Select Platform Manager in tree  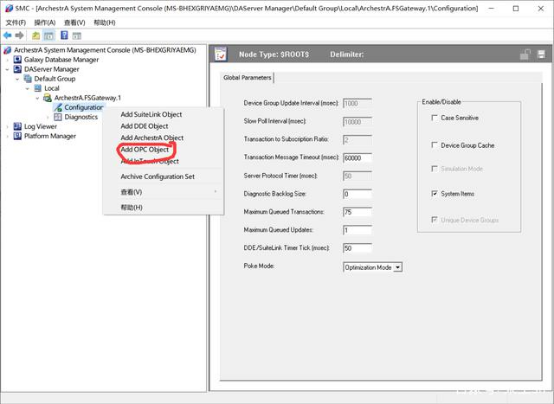pyautogui.click(x=50, y=136)
